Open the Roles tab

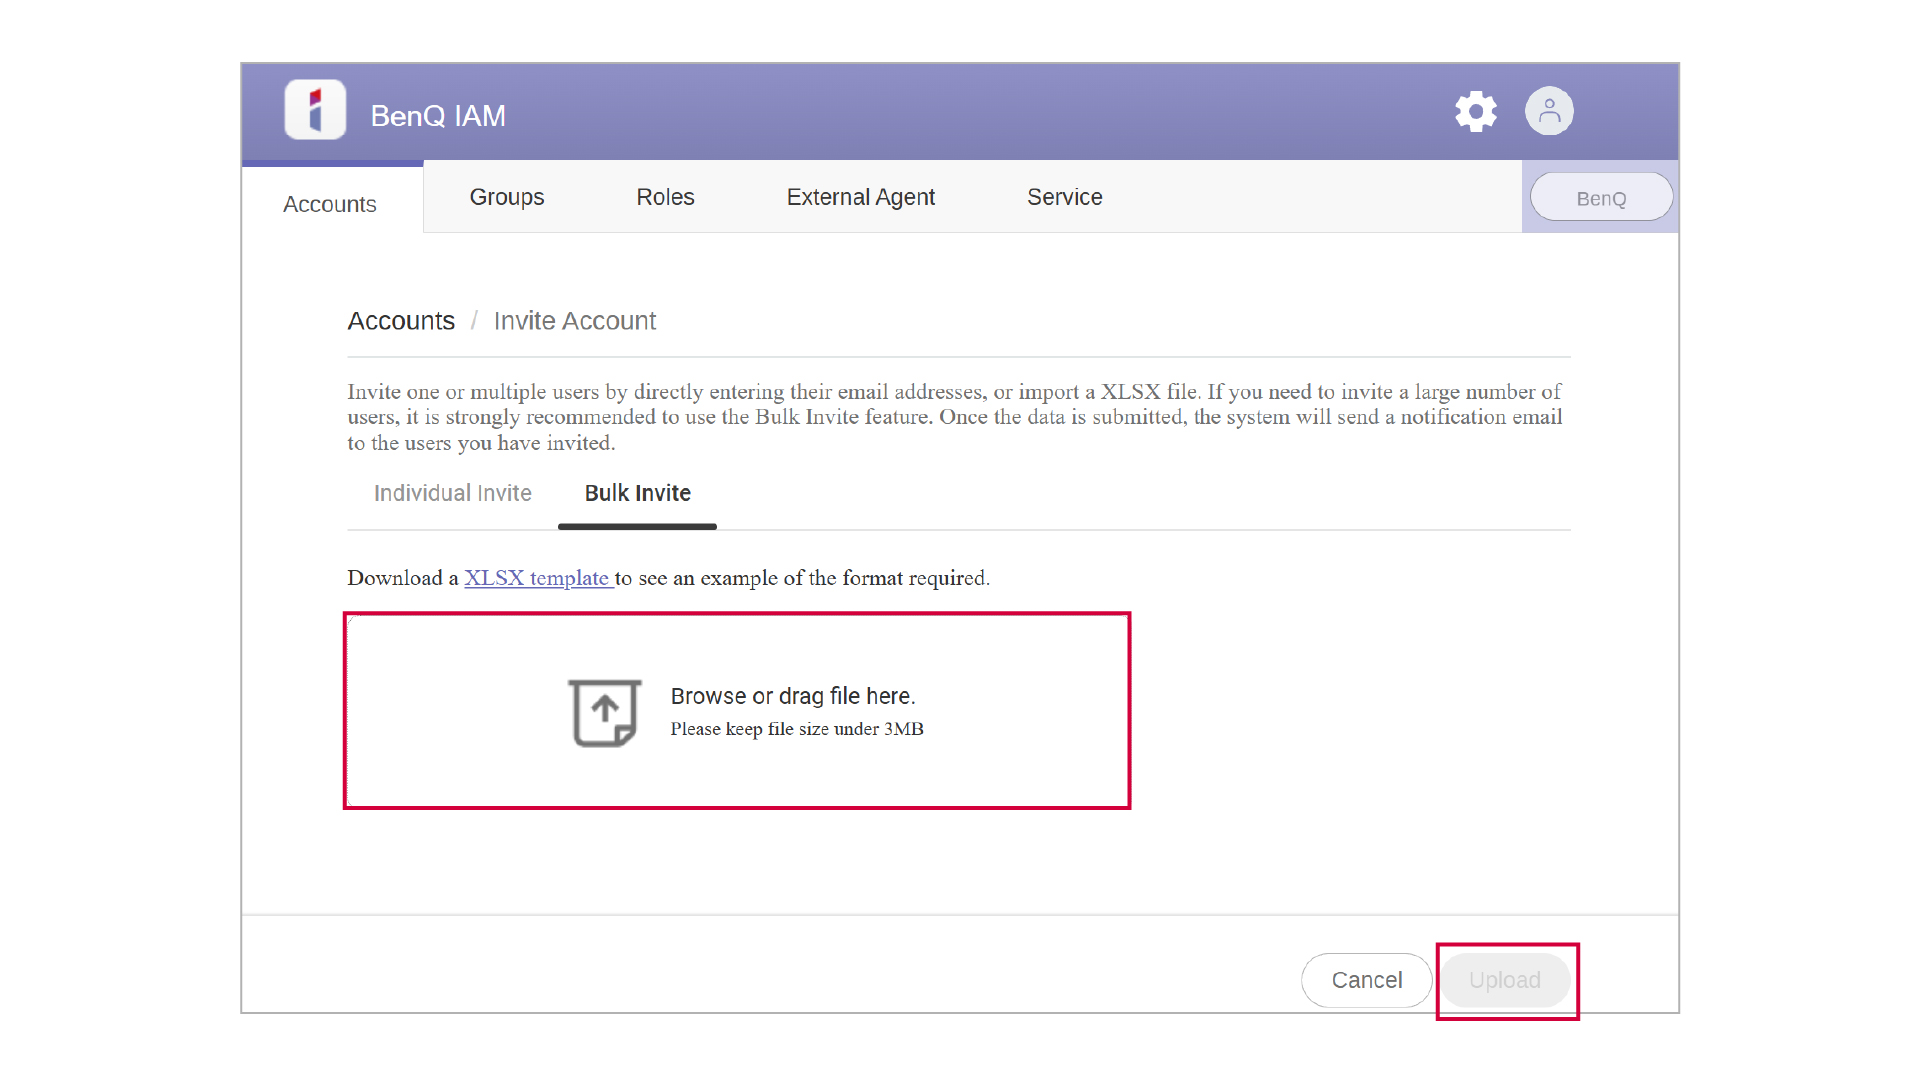[665, 197]
